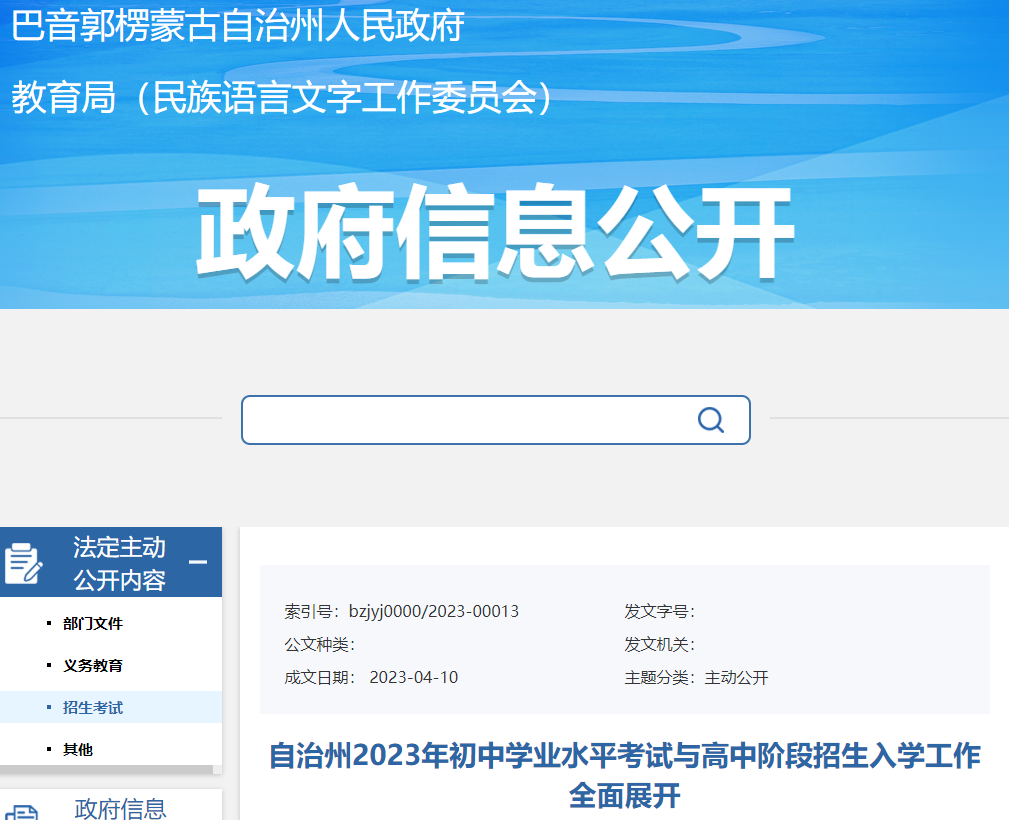Image resolution: width=1009 pixels, height=820 pixels.
Task: Go to 其他 category in sidebar
Action: point(78,749)
